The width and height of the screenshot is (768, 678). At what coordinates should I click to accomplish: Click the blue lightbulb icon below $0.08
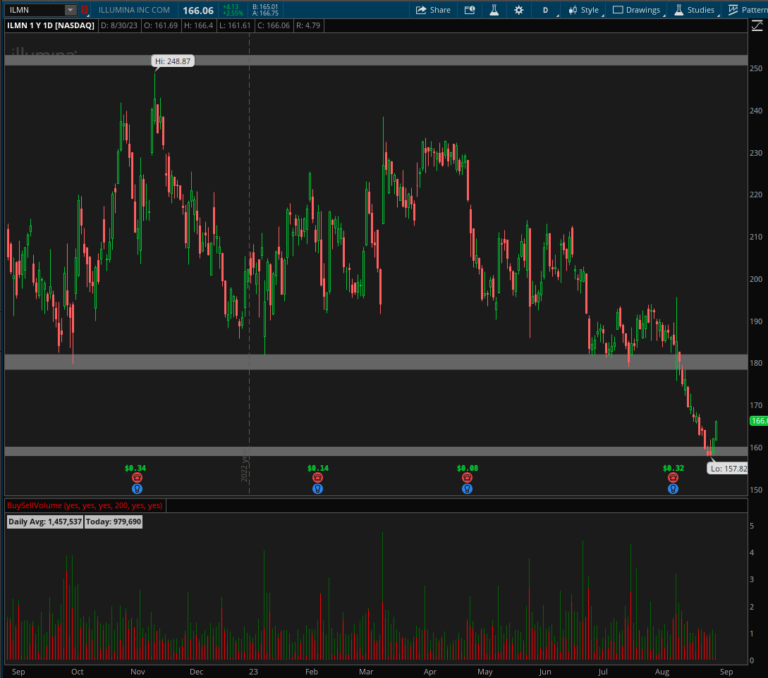(467, 488)
